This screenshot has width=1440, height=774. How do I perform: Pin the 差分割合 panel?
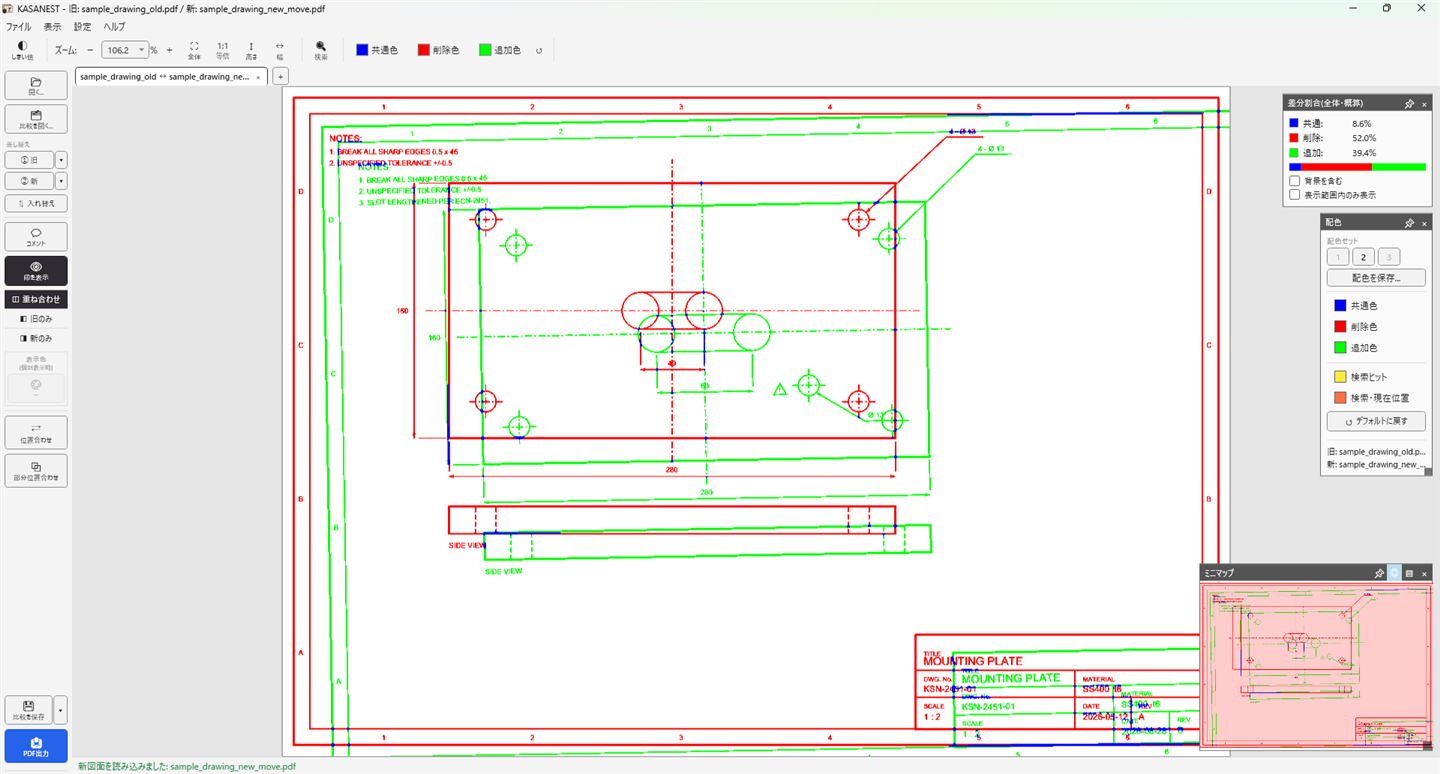[x=1409, y=103]
